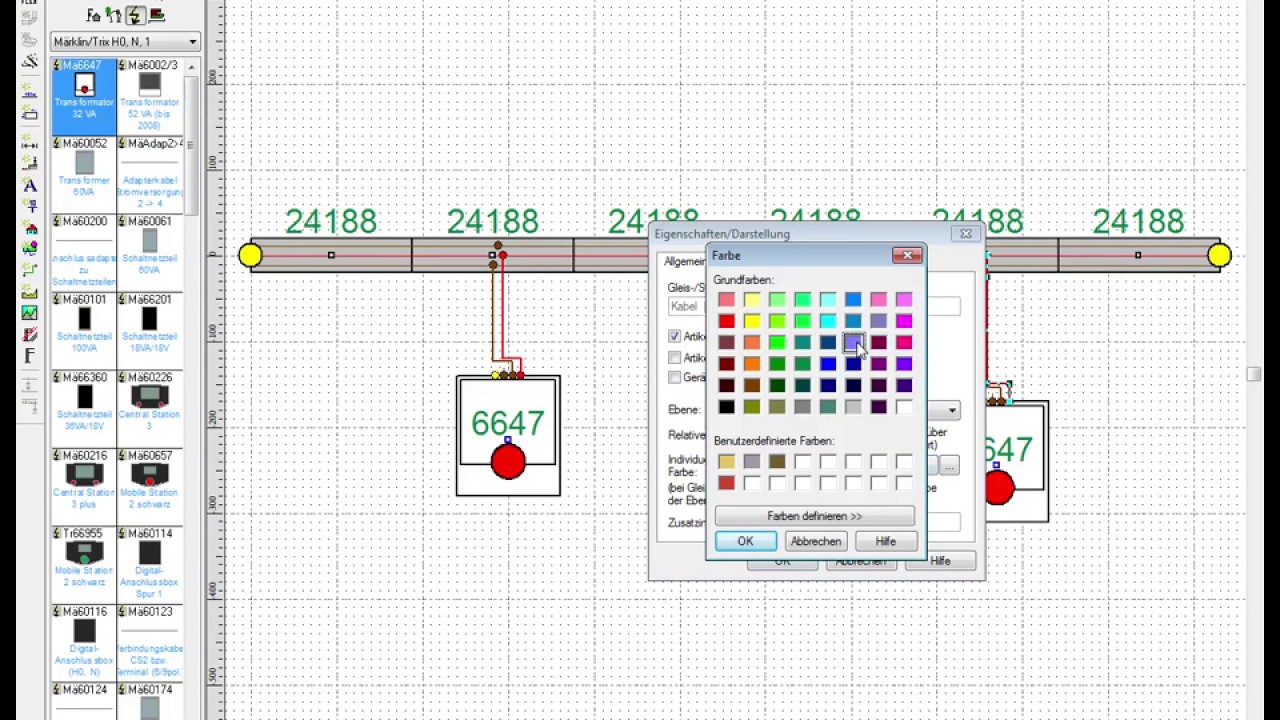1280x720 pixels.
Task: Pick Mä66360 Schaltnetzteil 36VA/18V item
Action: 84,409
